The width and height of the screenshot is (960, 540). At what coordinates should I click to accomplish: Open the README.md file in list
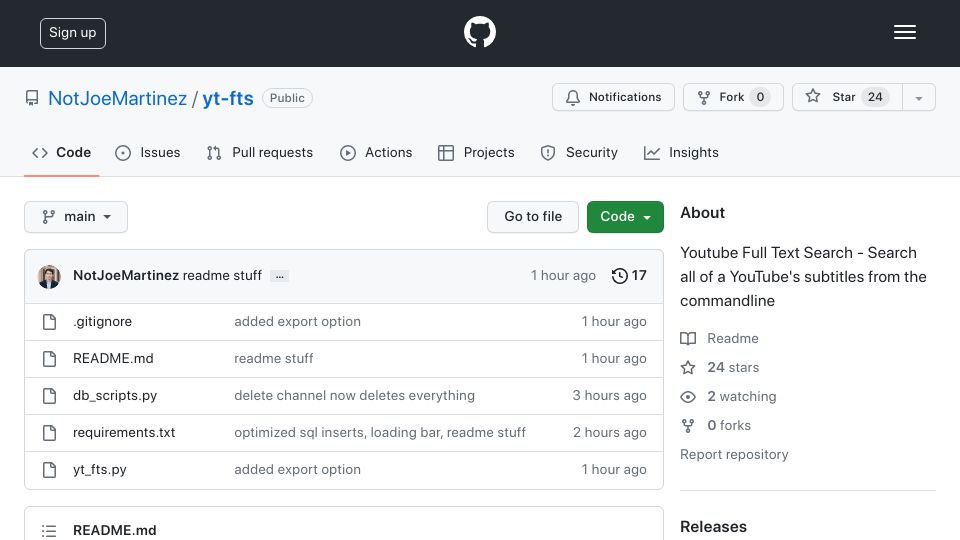(x=113, y=359)
